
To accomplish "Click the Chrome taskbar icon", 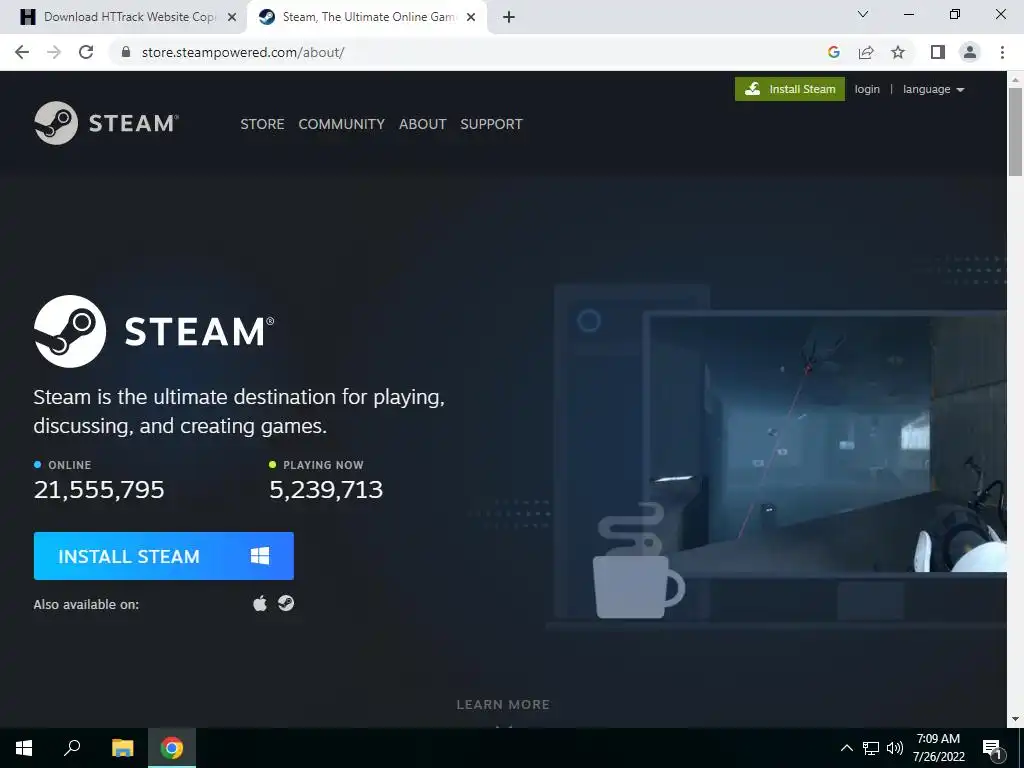I will pyautogui.click(x=172, y=748).
